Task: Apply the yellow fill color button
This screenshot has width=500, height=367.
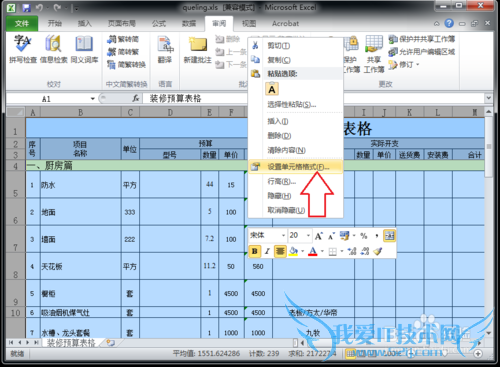Action: [x=293, y=251]
